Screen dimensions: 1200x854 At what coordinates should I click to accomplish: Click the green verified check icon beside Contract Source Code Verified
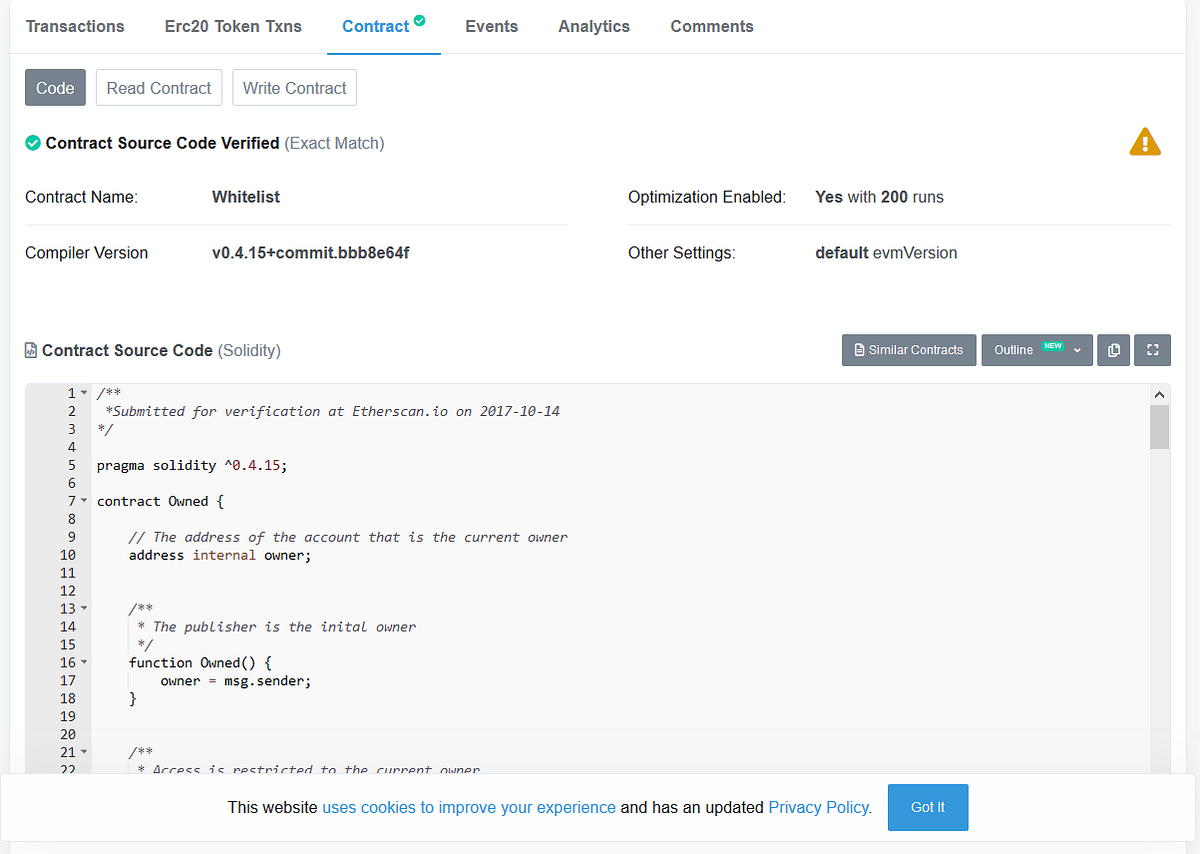(x=33, y=143)
